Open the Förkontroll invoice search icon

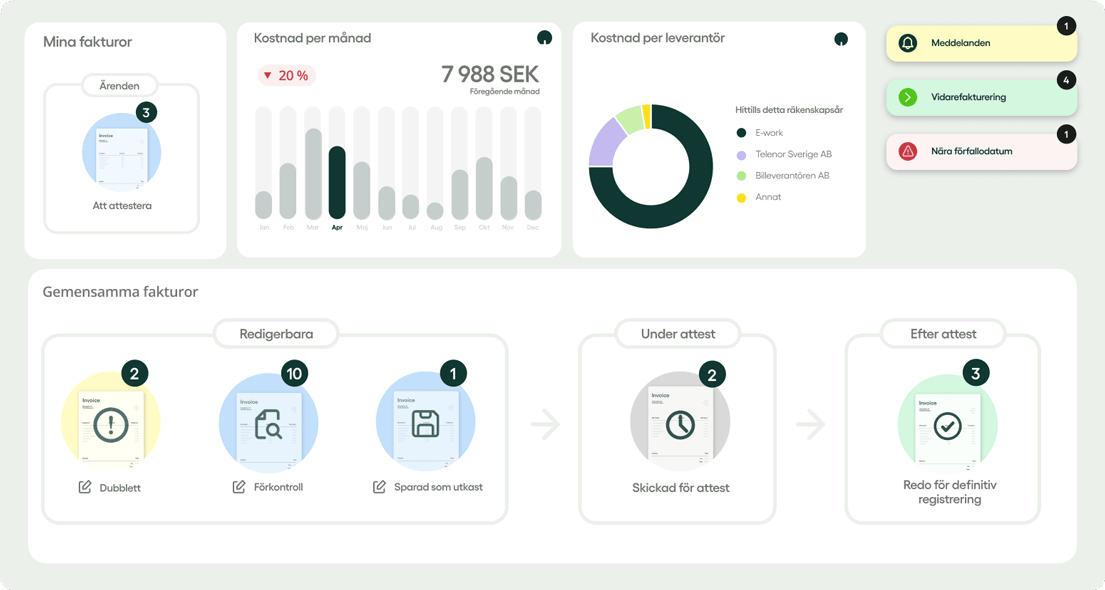[x=268, y=424]
